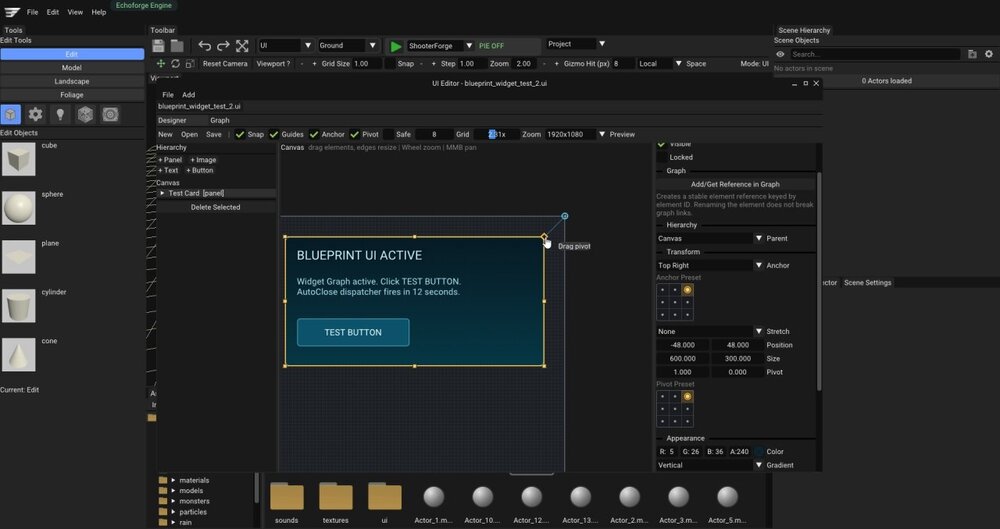Click the Color swatch next to the A:240 field

pyautogui.click(x=758, y=452)
